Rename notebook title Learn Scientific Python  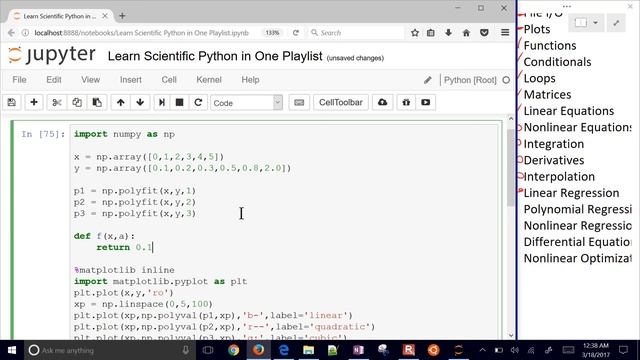click(215, 56)
